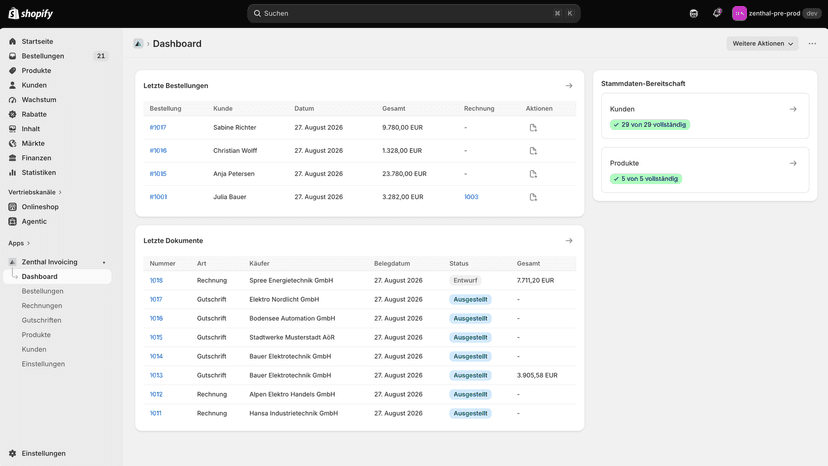
Task: Open Kunden under Zenthal Invoicing
Action: (x=34, y=349)
